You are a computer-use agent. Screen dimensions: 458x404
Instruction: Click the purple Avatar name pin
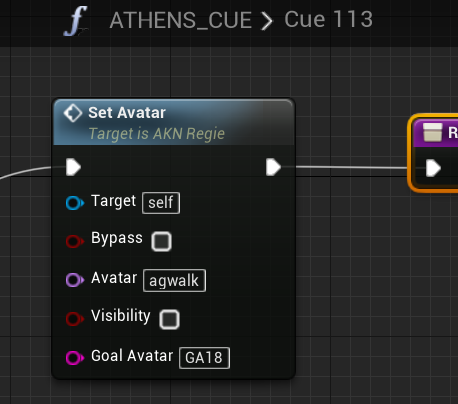(x=75, y=280)
